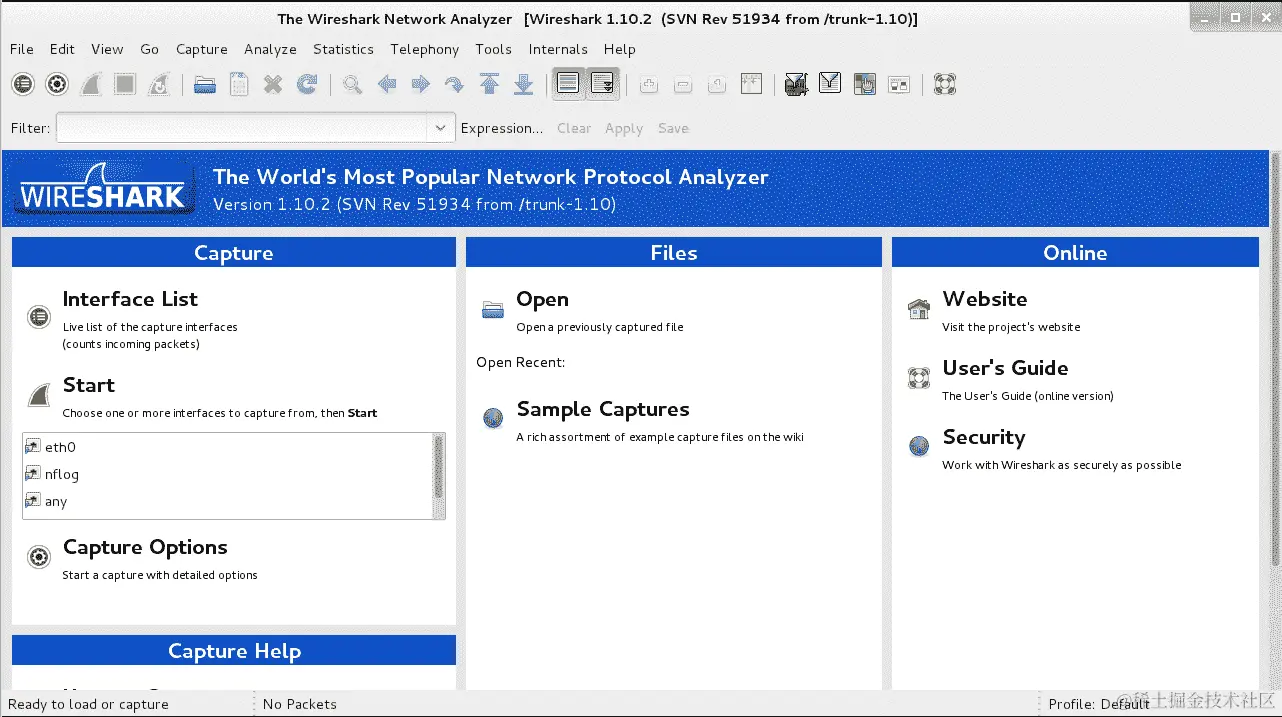Open Sample Captures wiki link
1282x717 pixels.
tap(603, 409)
